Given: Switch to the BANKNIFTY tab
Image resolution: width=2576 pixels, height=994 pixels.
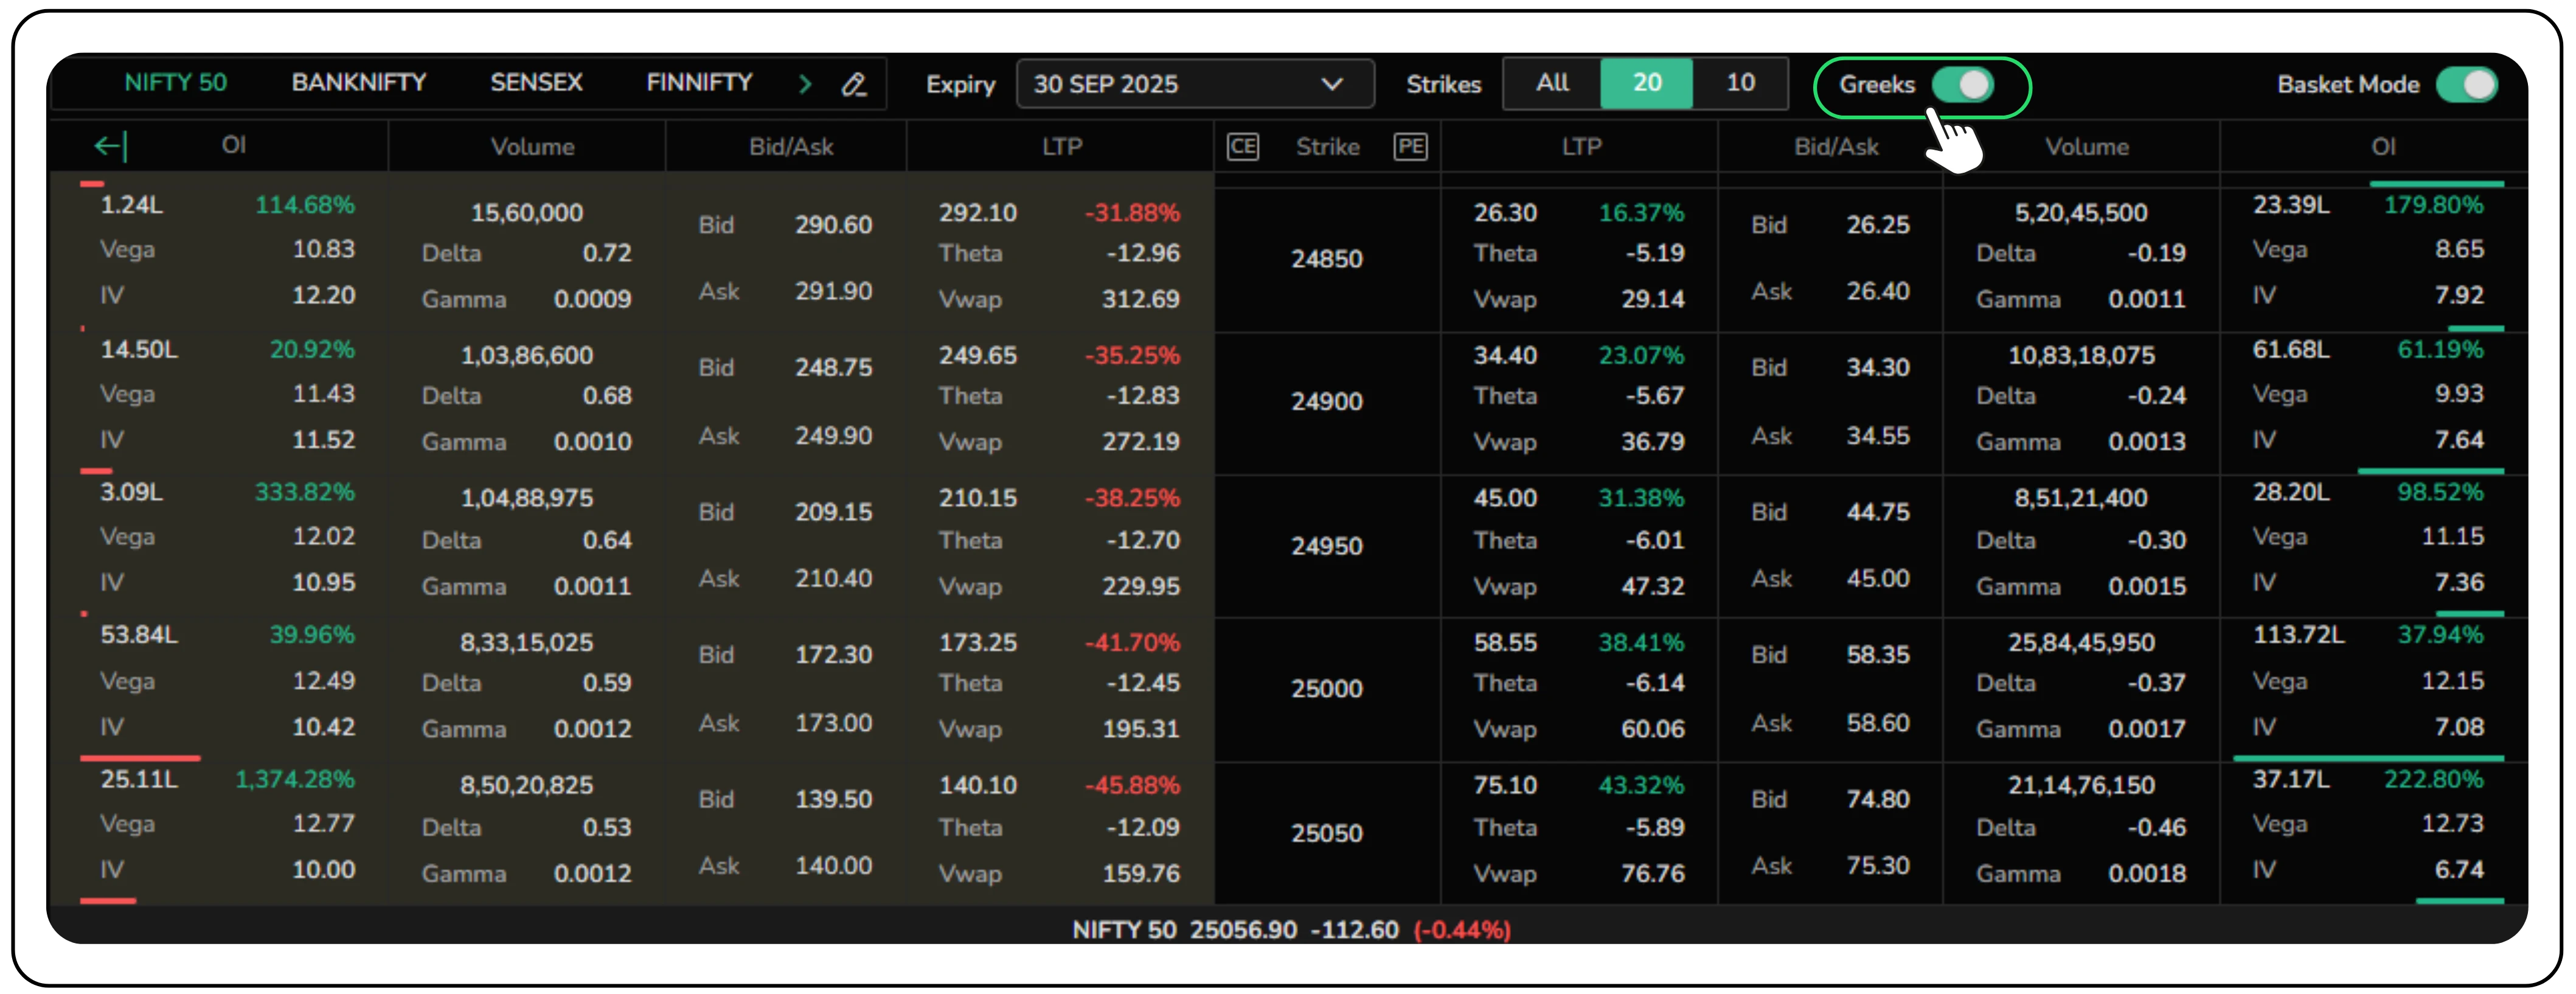Looking at the screenshot, I should tap(358, 83).
